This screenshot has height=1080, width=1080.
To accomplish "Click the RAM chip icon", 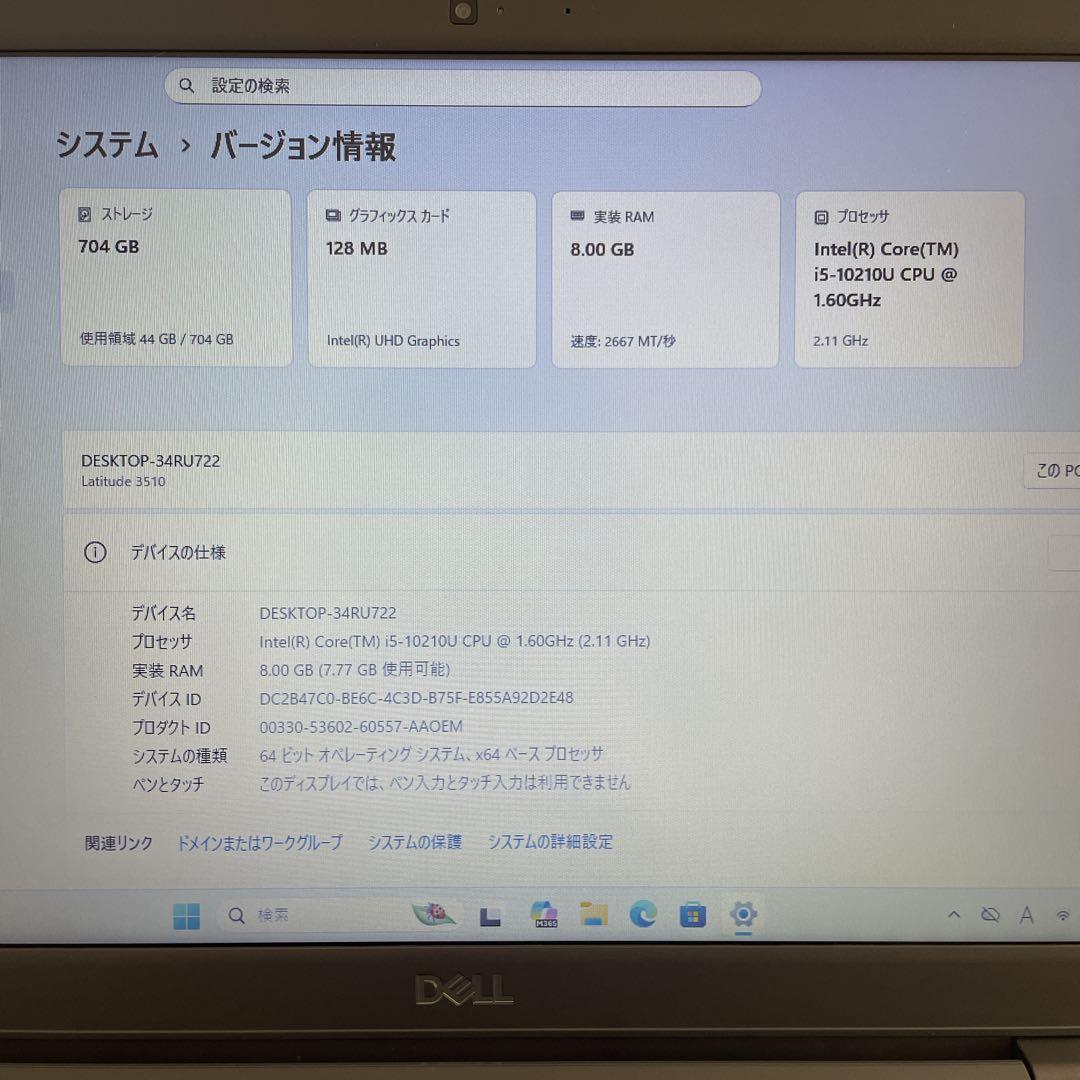I will pos(577,216).
